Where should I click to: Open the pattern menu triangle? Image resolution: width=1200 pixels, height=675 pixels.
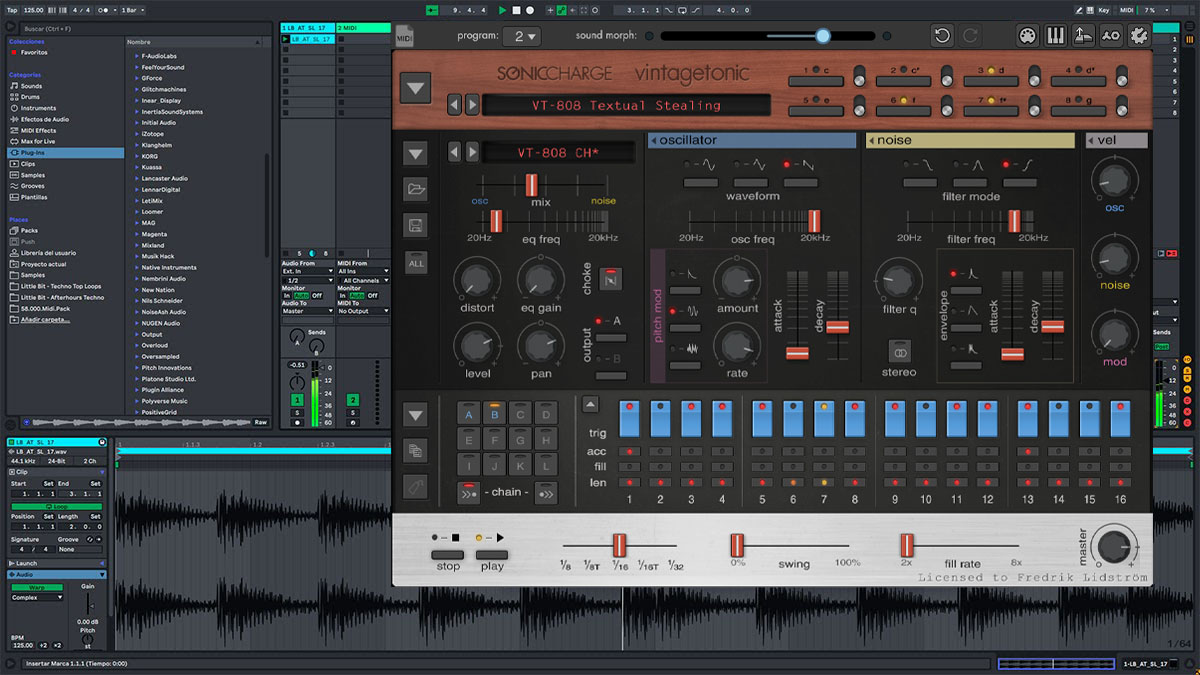pyautogui.click(x=416, y=414)
